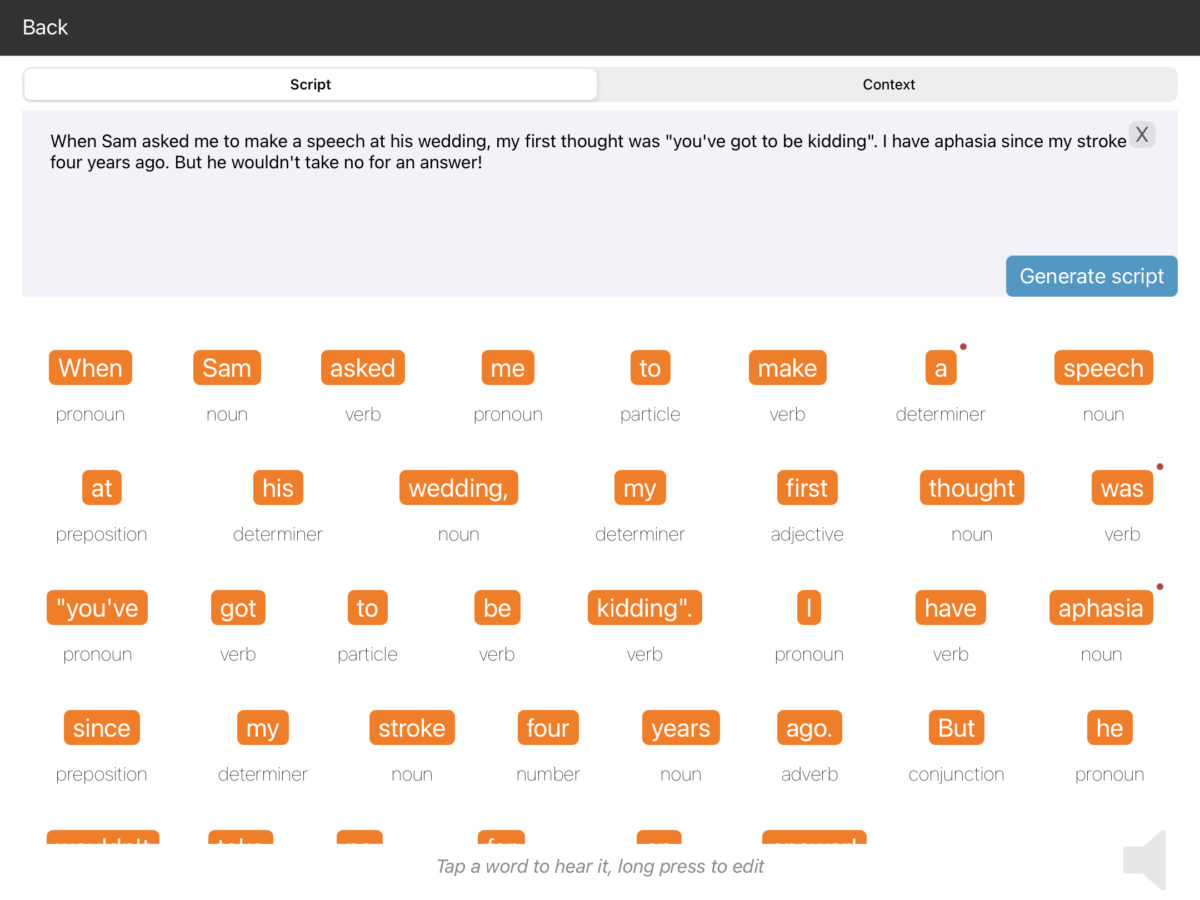Hear the word "first"

806,488
